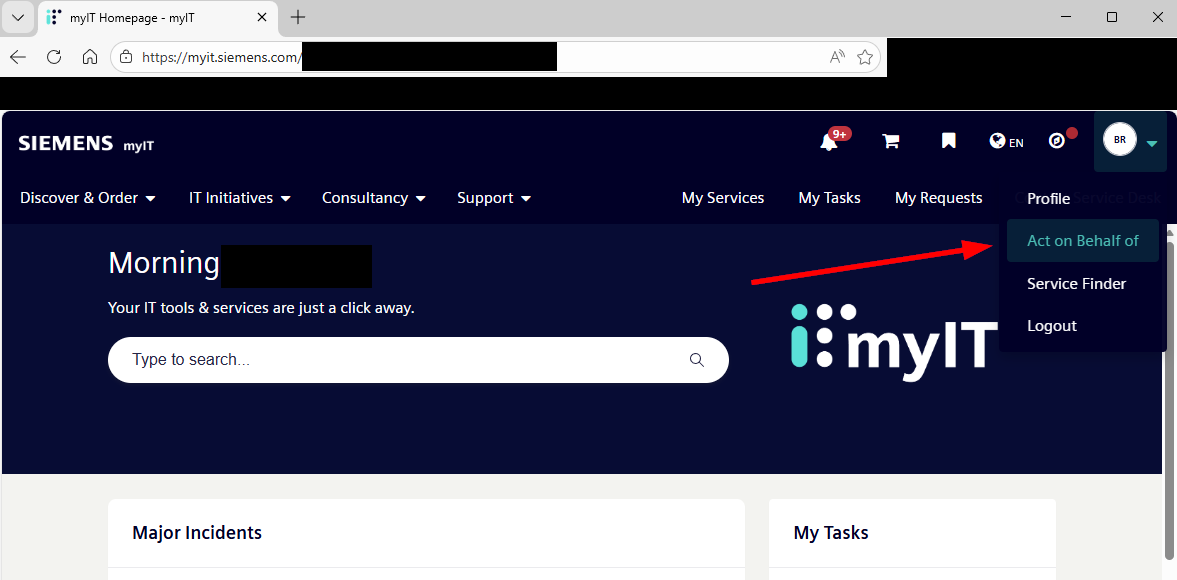The image size is (1177, 580).
Task: Click the search magnifier icon
Action: tap(697, 360)
